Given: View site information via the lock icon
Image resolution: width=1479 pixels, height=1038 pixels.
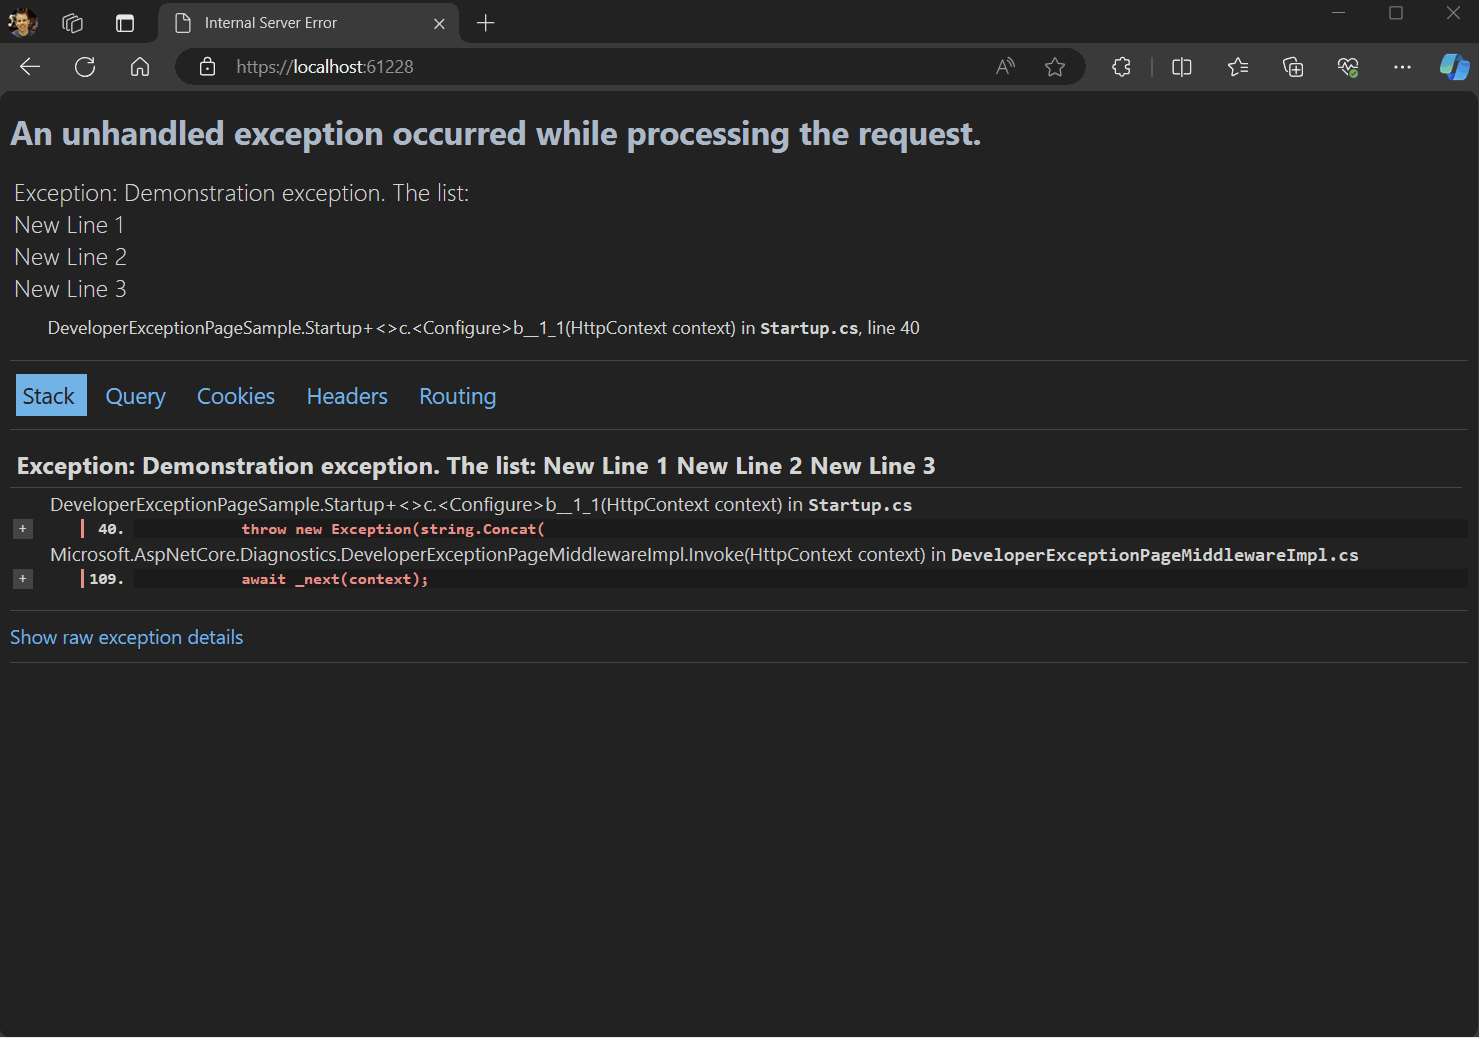Looking at the screenshot, I should click(206, 67).
